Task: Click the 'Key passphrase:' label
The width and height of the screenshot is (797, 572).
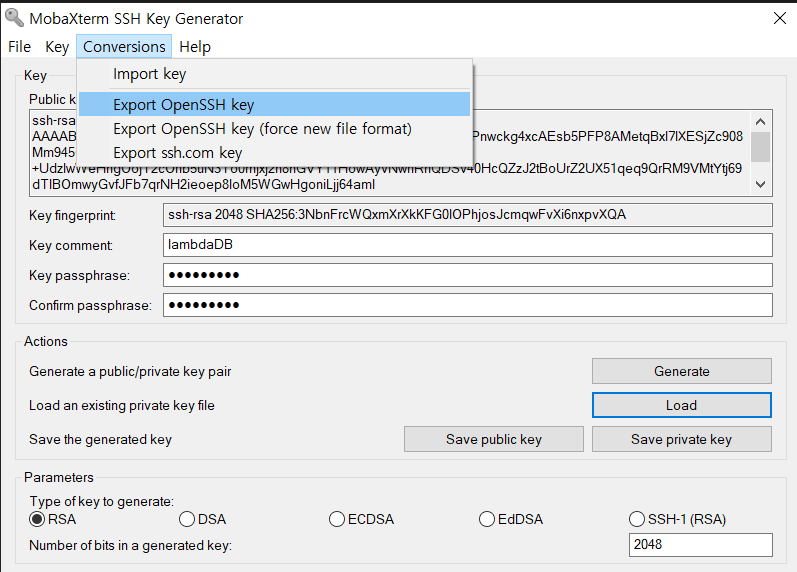Action: (79, 276)
